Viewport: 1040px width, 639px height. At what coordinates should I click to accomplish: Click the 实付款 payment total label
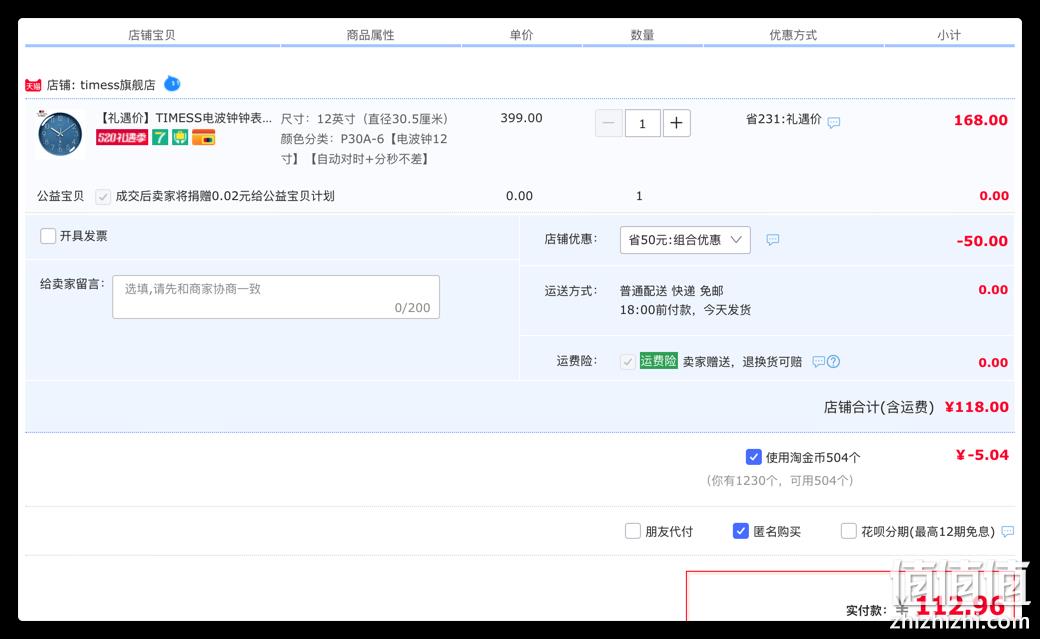click(x=866, y=610)
